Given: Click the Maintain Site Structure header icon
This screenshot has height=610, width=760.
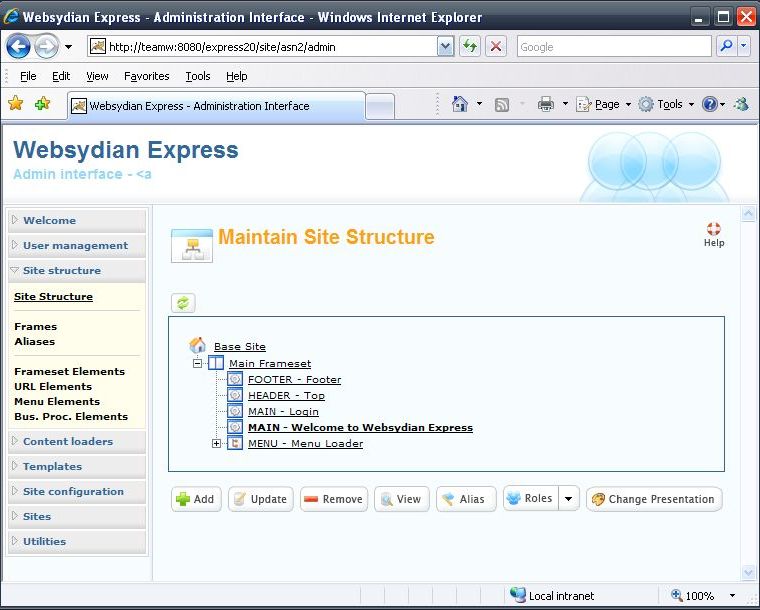Looking at the screenshot, I should (192, 246).
